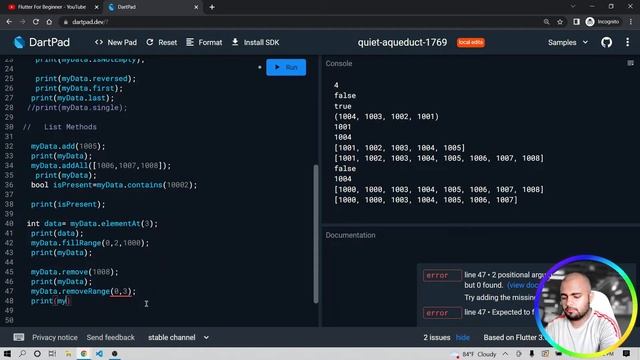Close the YouTube browser tab
This screenshot has width=640, height=360.
point(97,7)
